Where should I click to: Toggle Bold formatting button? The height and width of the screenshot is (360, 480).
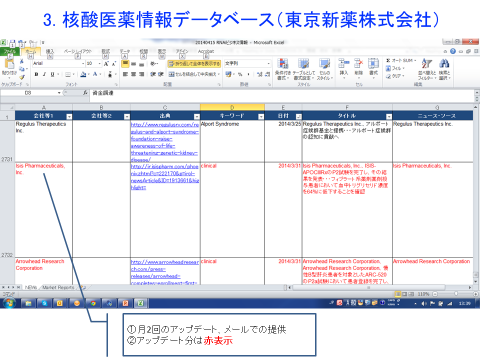coord(36,74)
